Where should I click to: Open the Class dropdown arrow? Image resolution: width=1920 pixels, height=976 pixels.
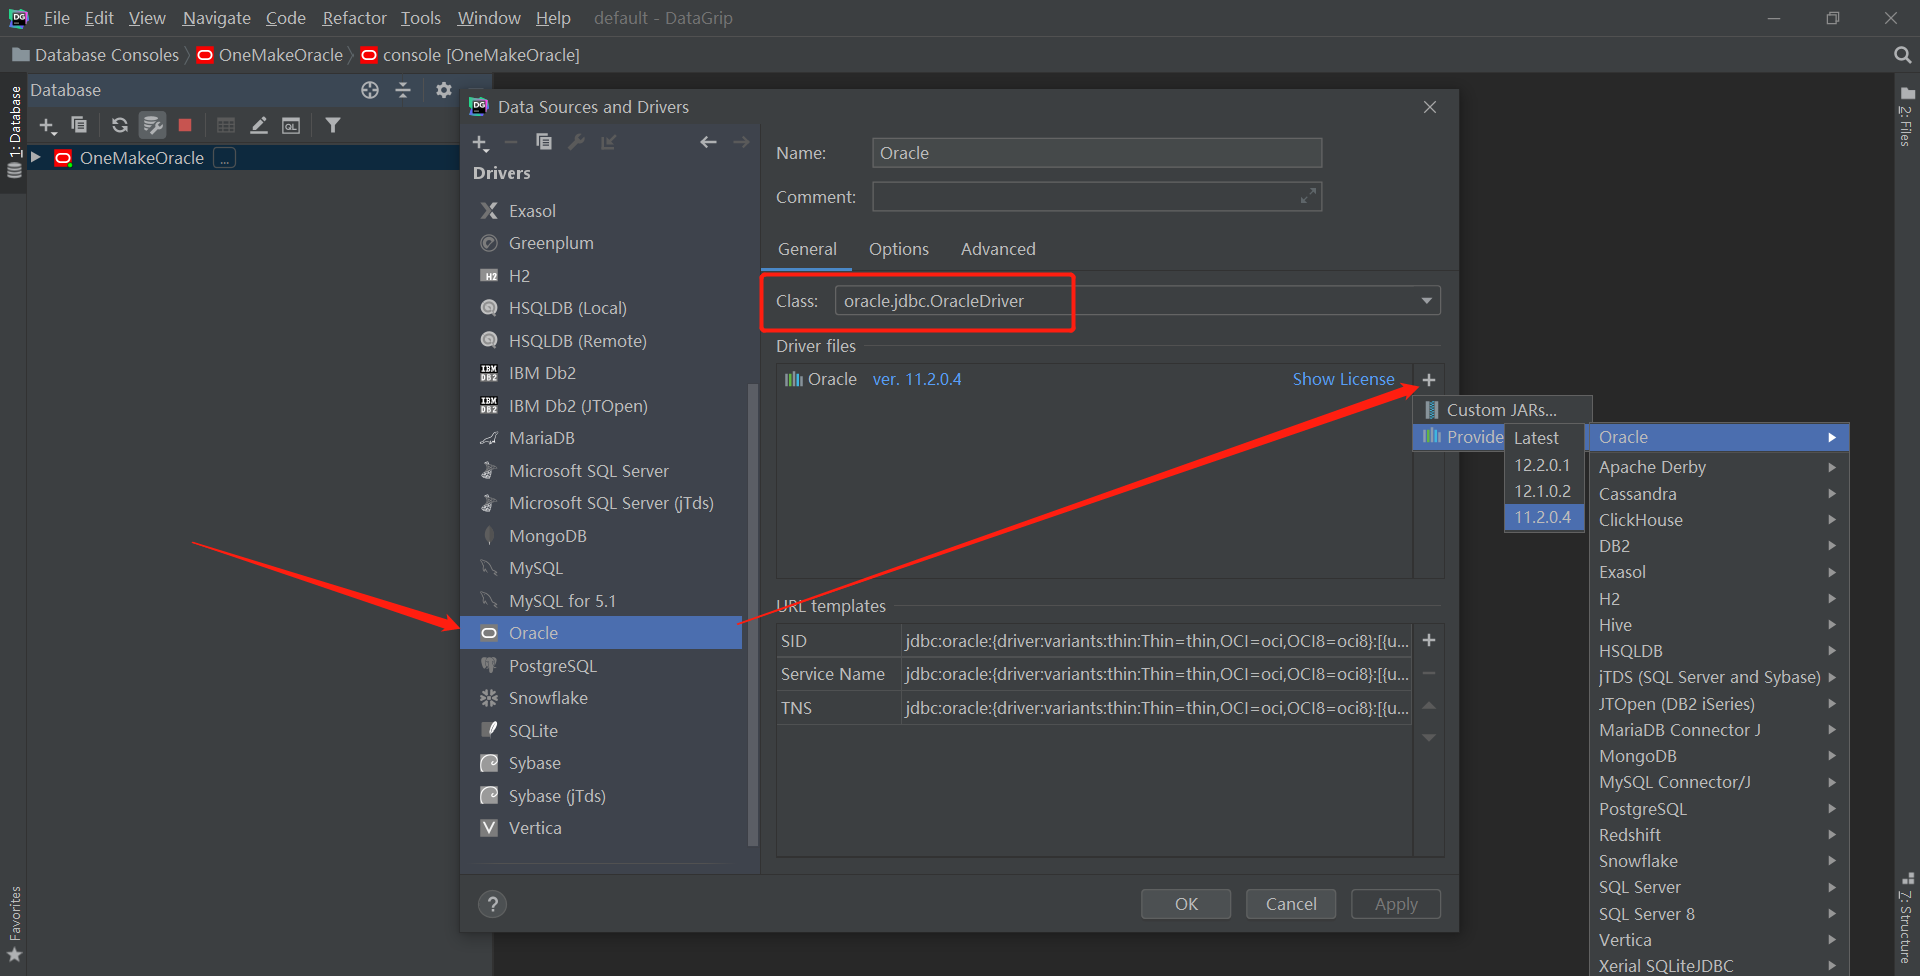click(1427, 301)
